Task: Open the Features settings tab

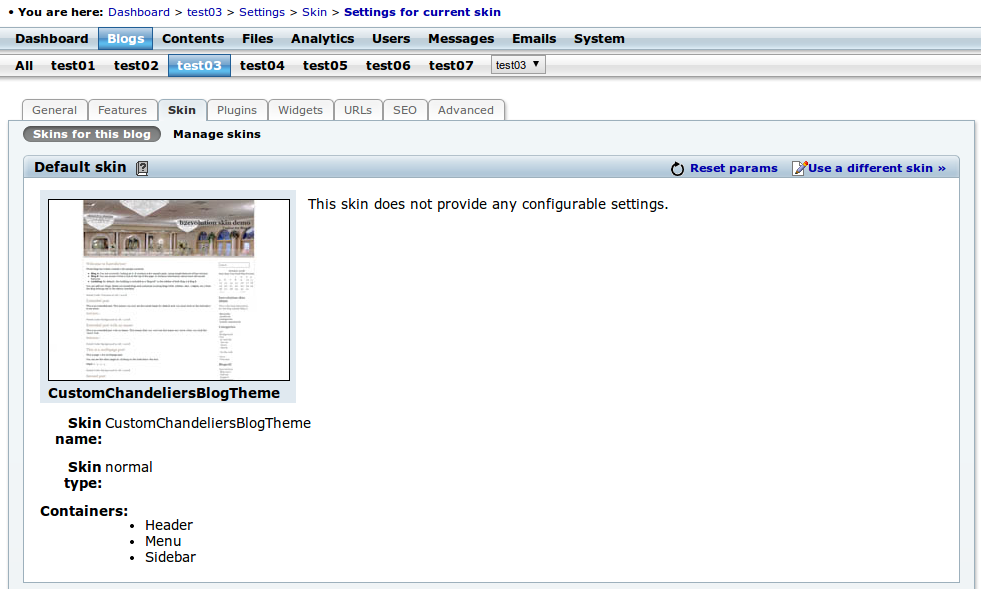Action: coord(123,110)
